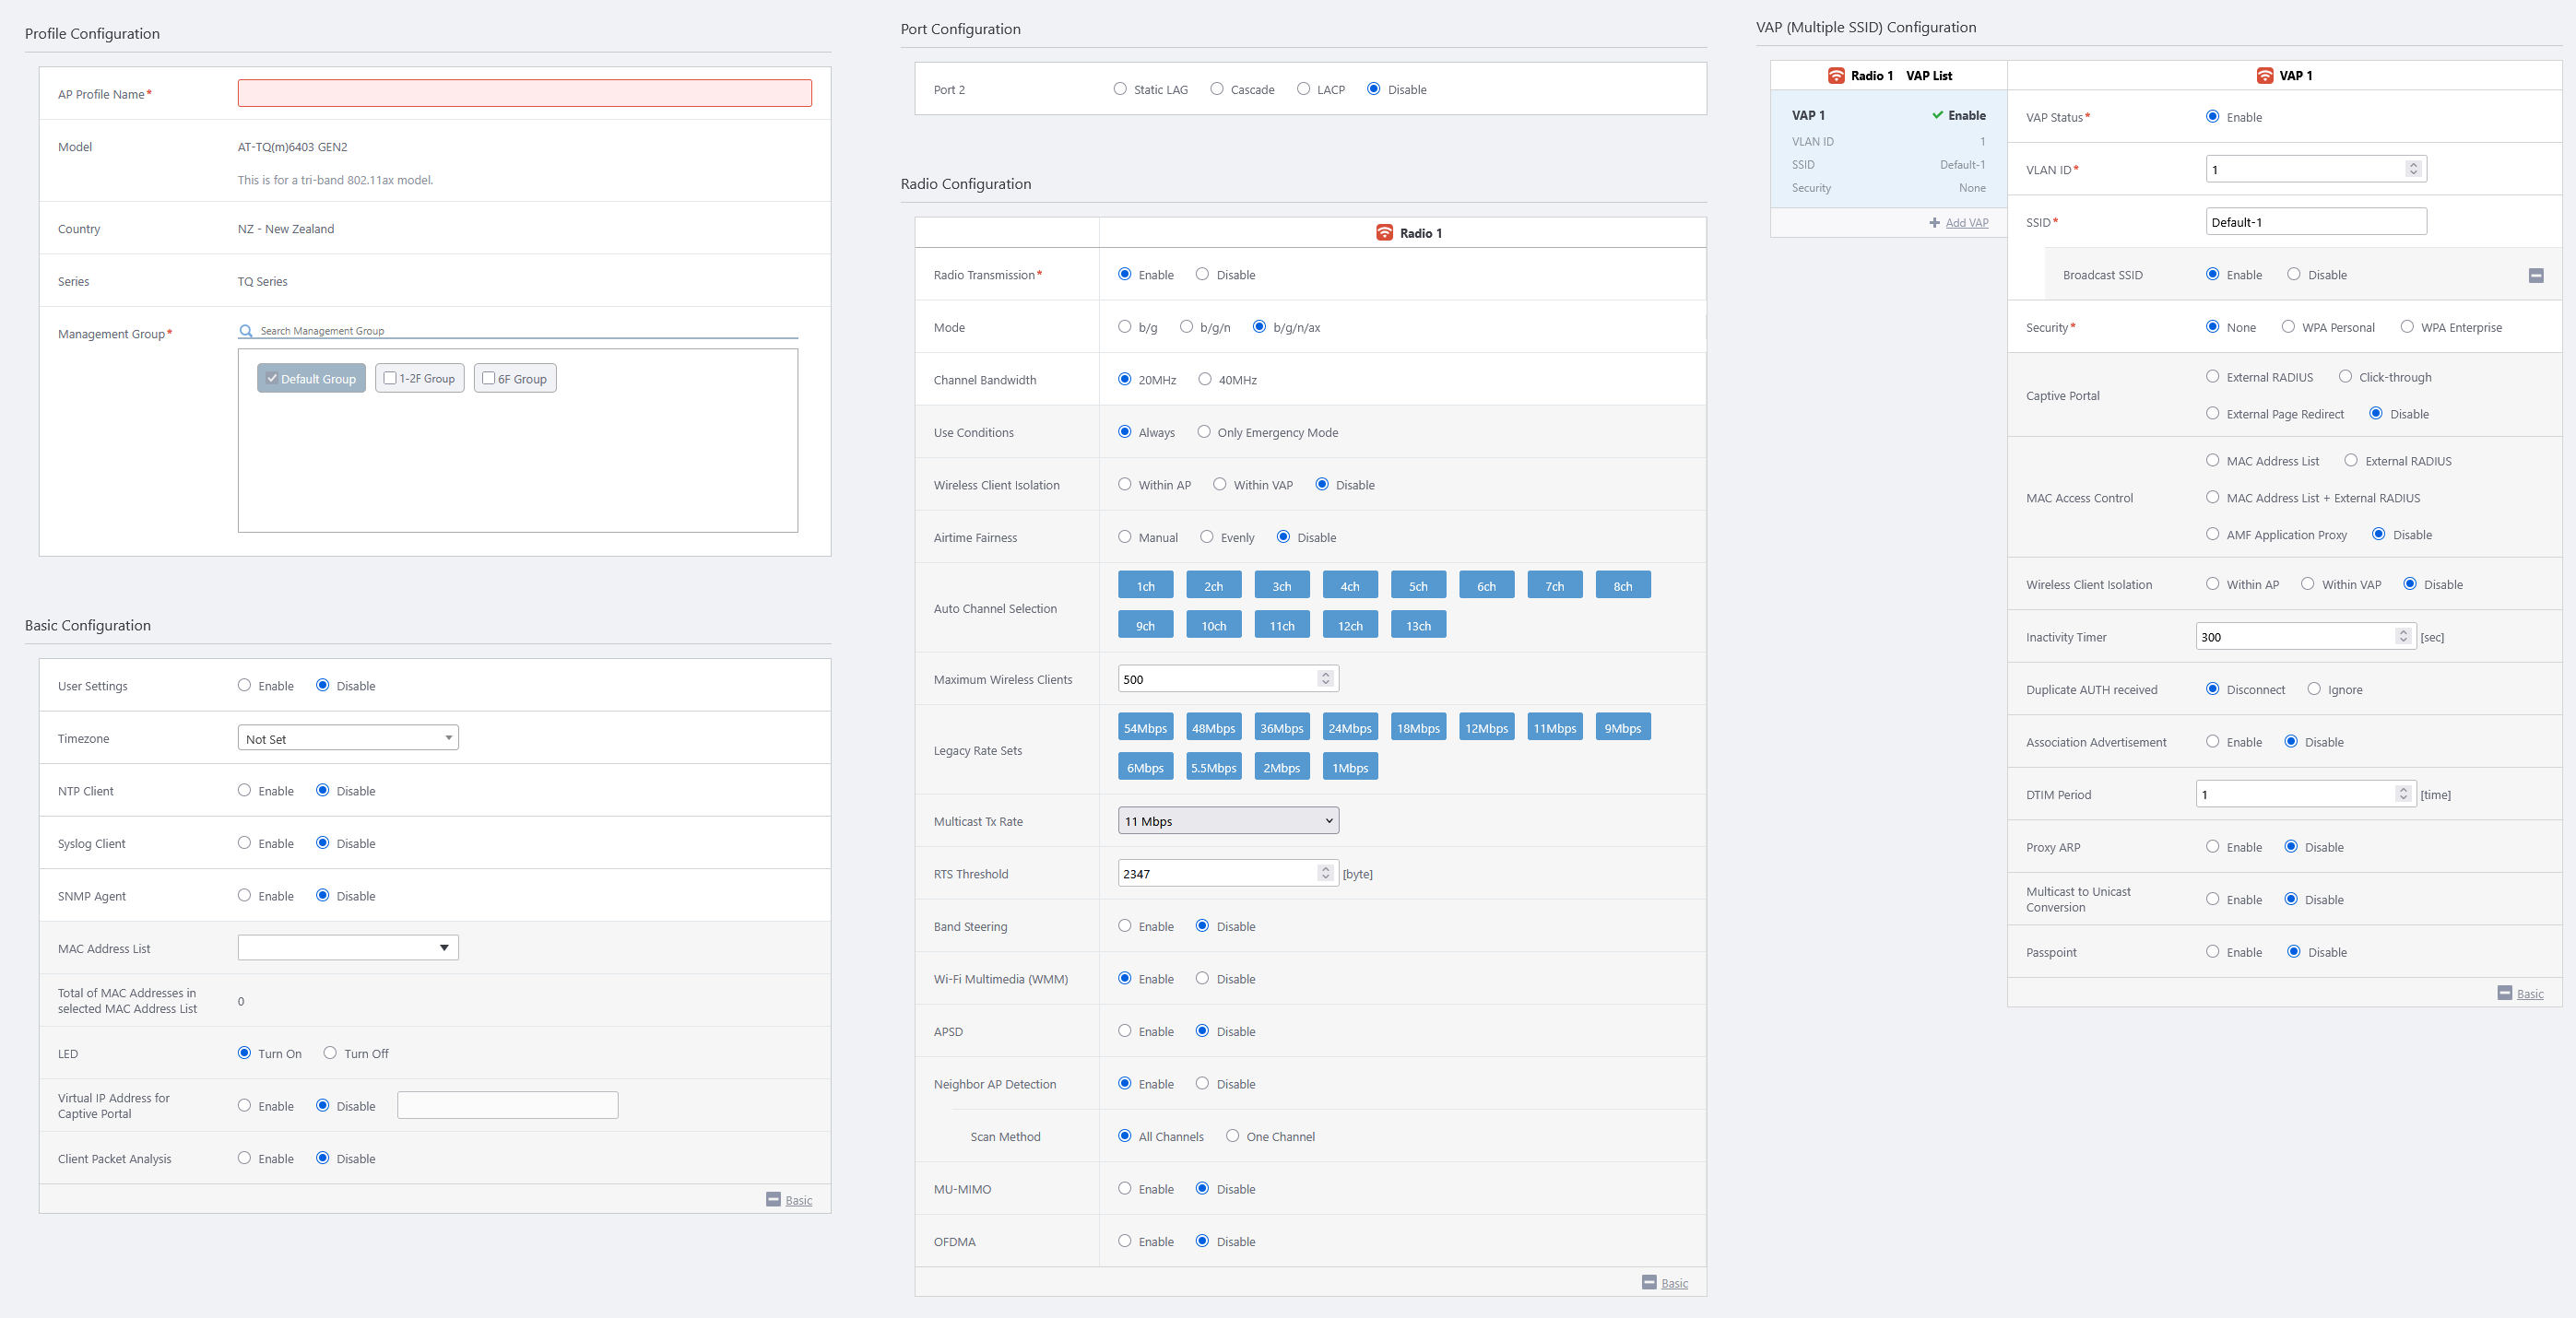2576x1318 pixels.
Task: Select b/g/n radio mode
Action: click(x=1186, y=327)
